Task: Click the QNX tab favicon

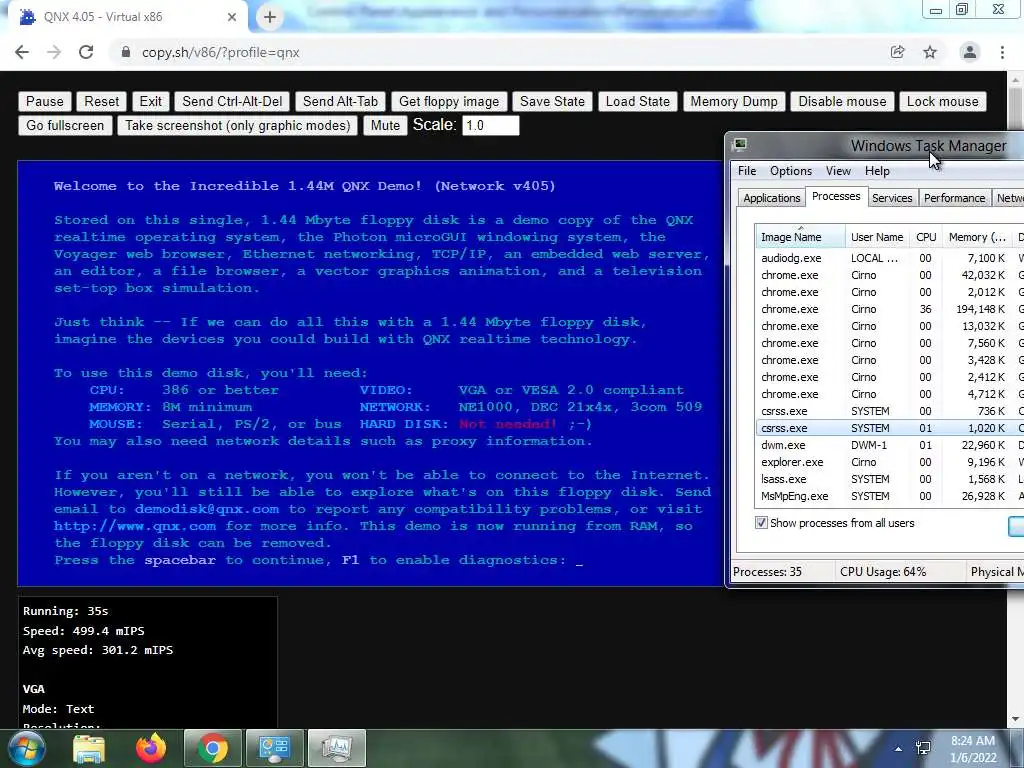Action: click(27, 17)
